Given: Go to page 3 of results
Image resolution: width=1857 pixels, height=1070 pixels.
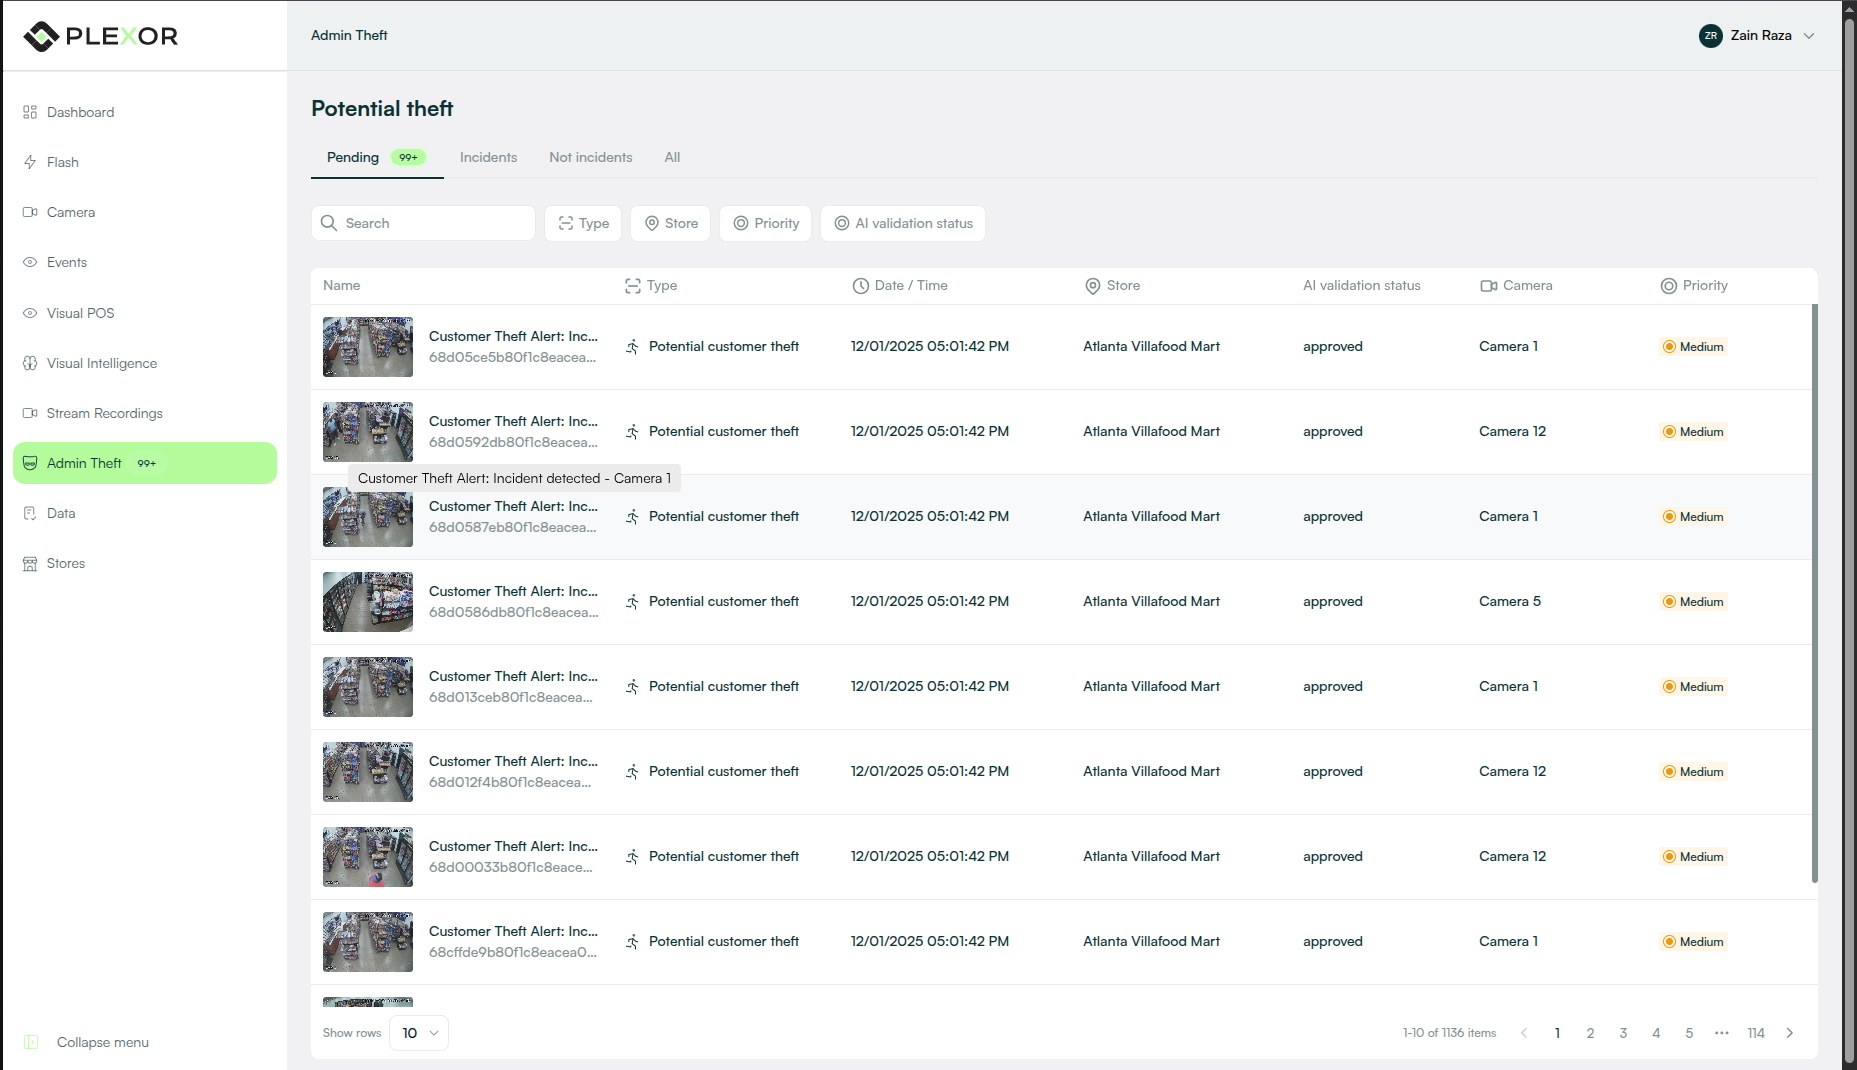Looking at the screenshot, I should coord(1623,1033).
